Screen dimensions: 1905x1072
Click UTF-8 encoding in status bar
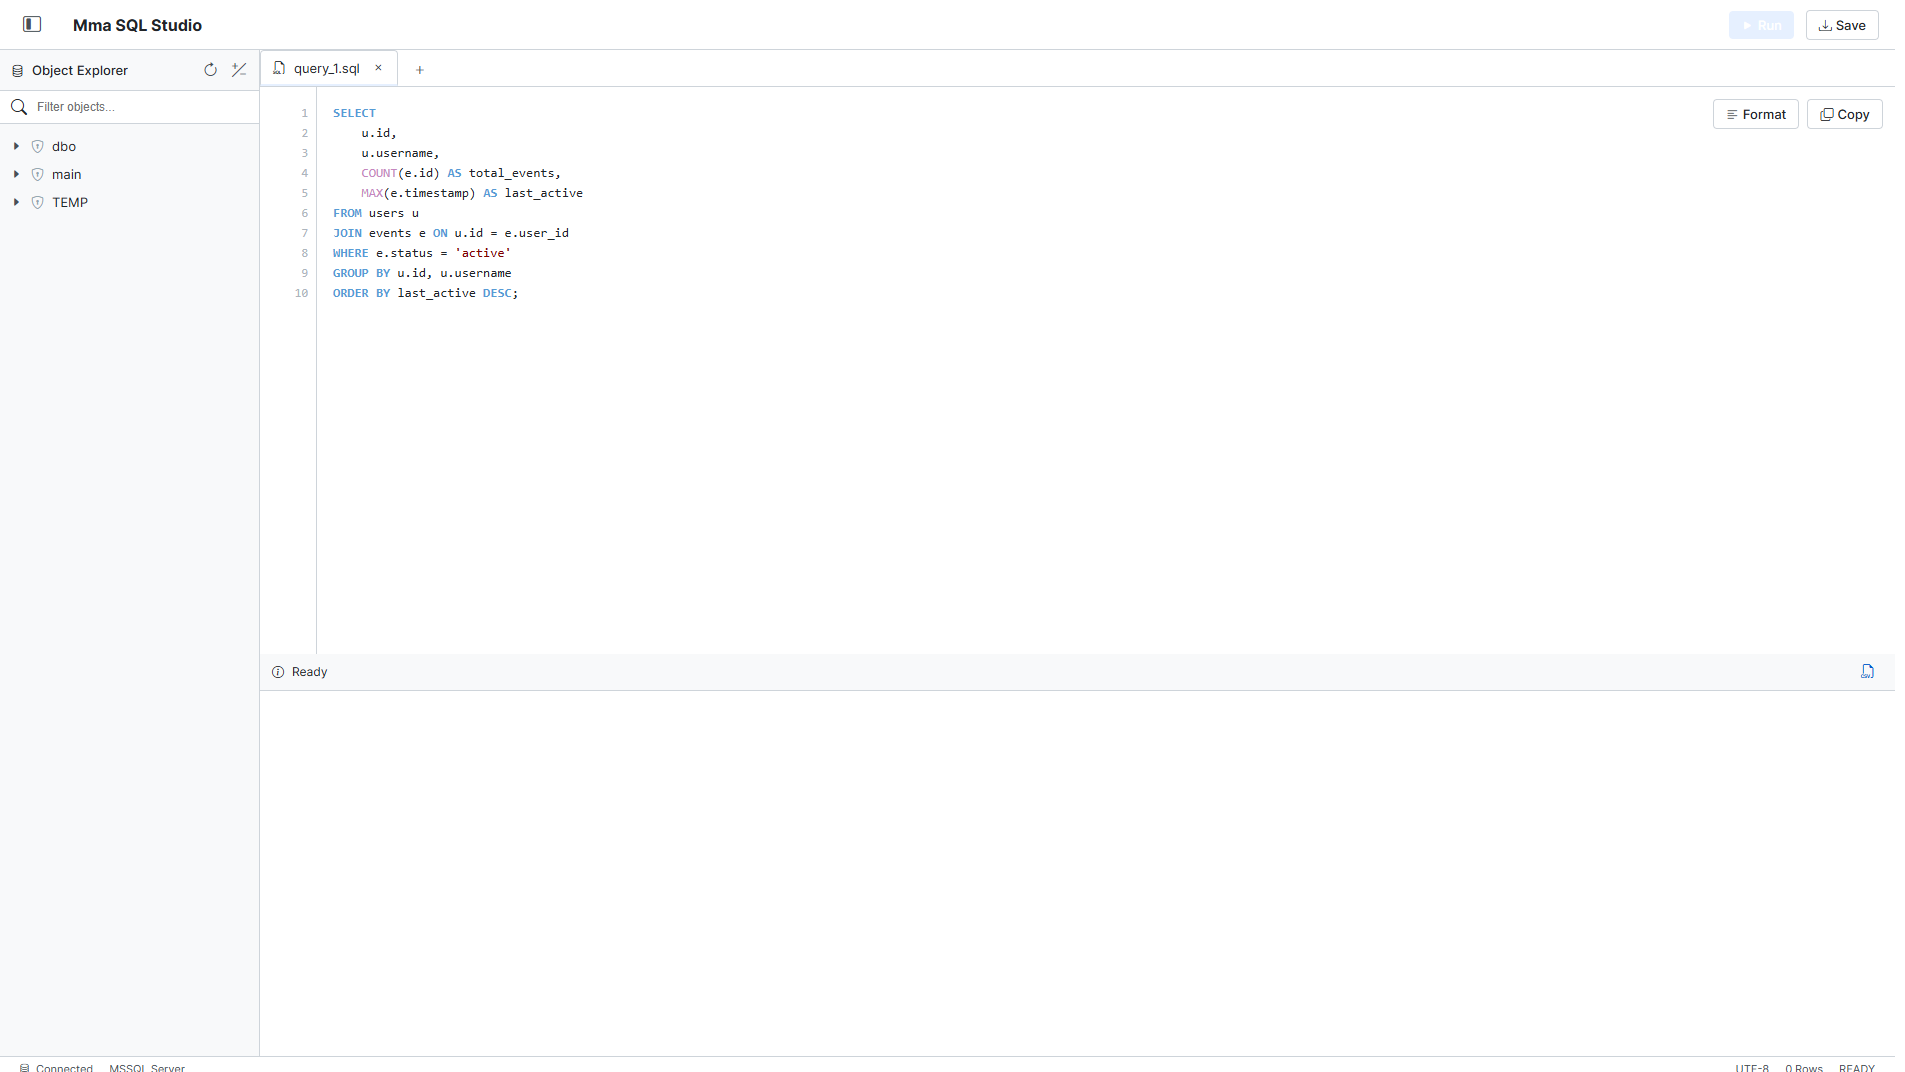coord(1752,1068)
